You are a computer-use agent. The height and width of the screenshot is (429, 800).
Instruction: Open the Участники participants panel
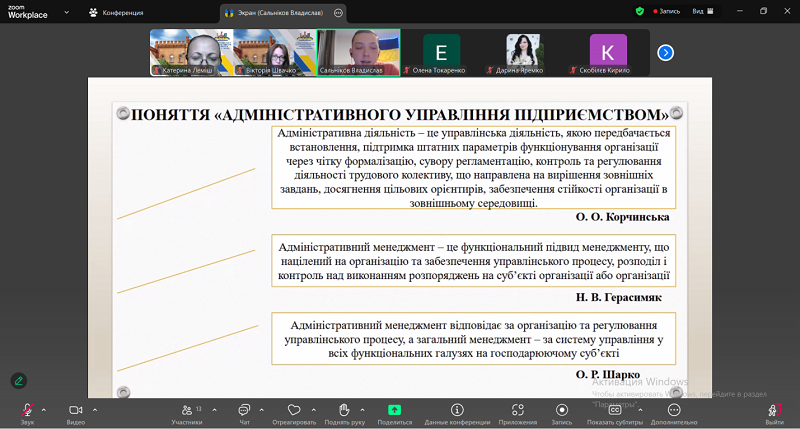pos(187,414)
